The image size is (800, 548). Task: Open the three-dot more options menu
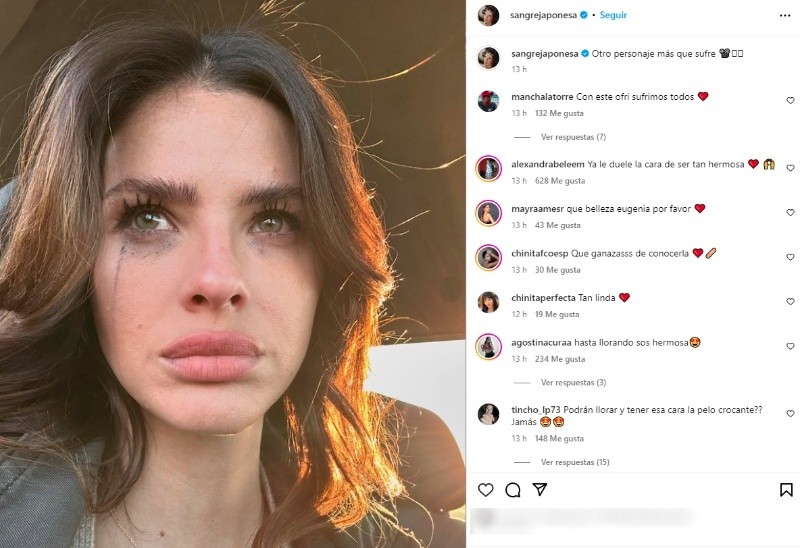coord(785,15)
